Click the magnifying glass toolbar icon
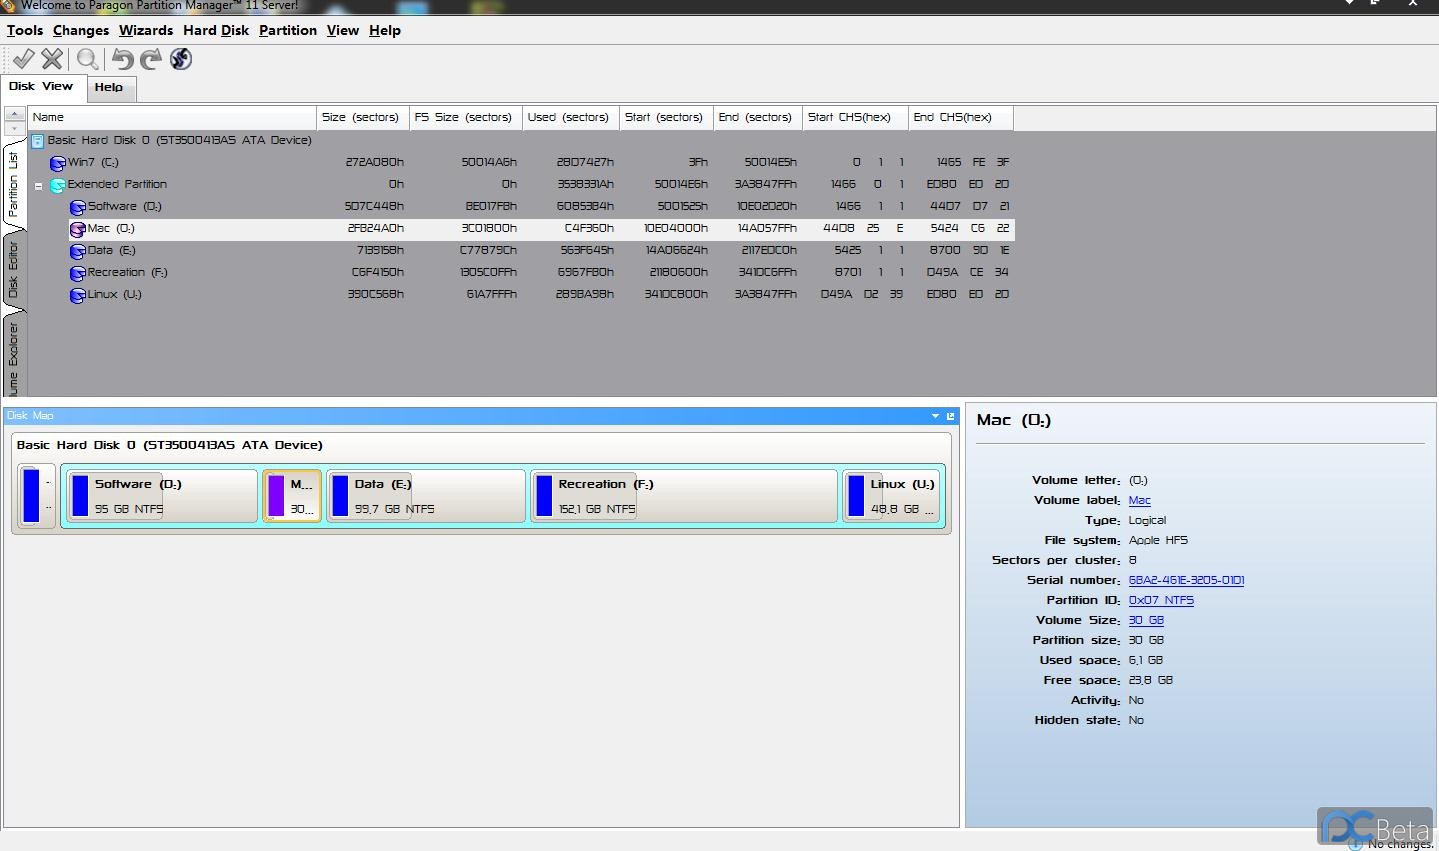 pyautogui.click(x=88, y=59)
